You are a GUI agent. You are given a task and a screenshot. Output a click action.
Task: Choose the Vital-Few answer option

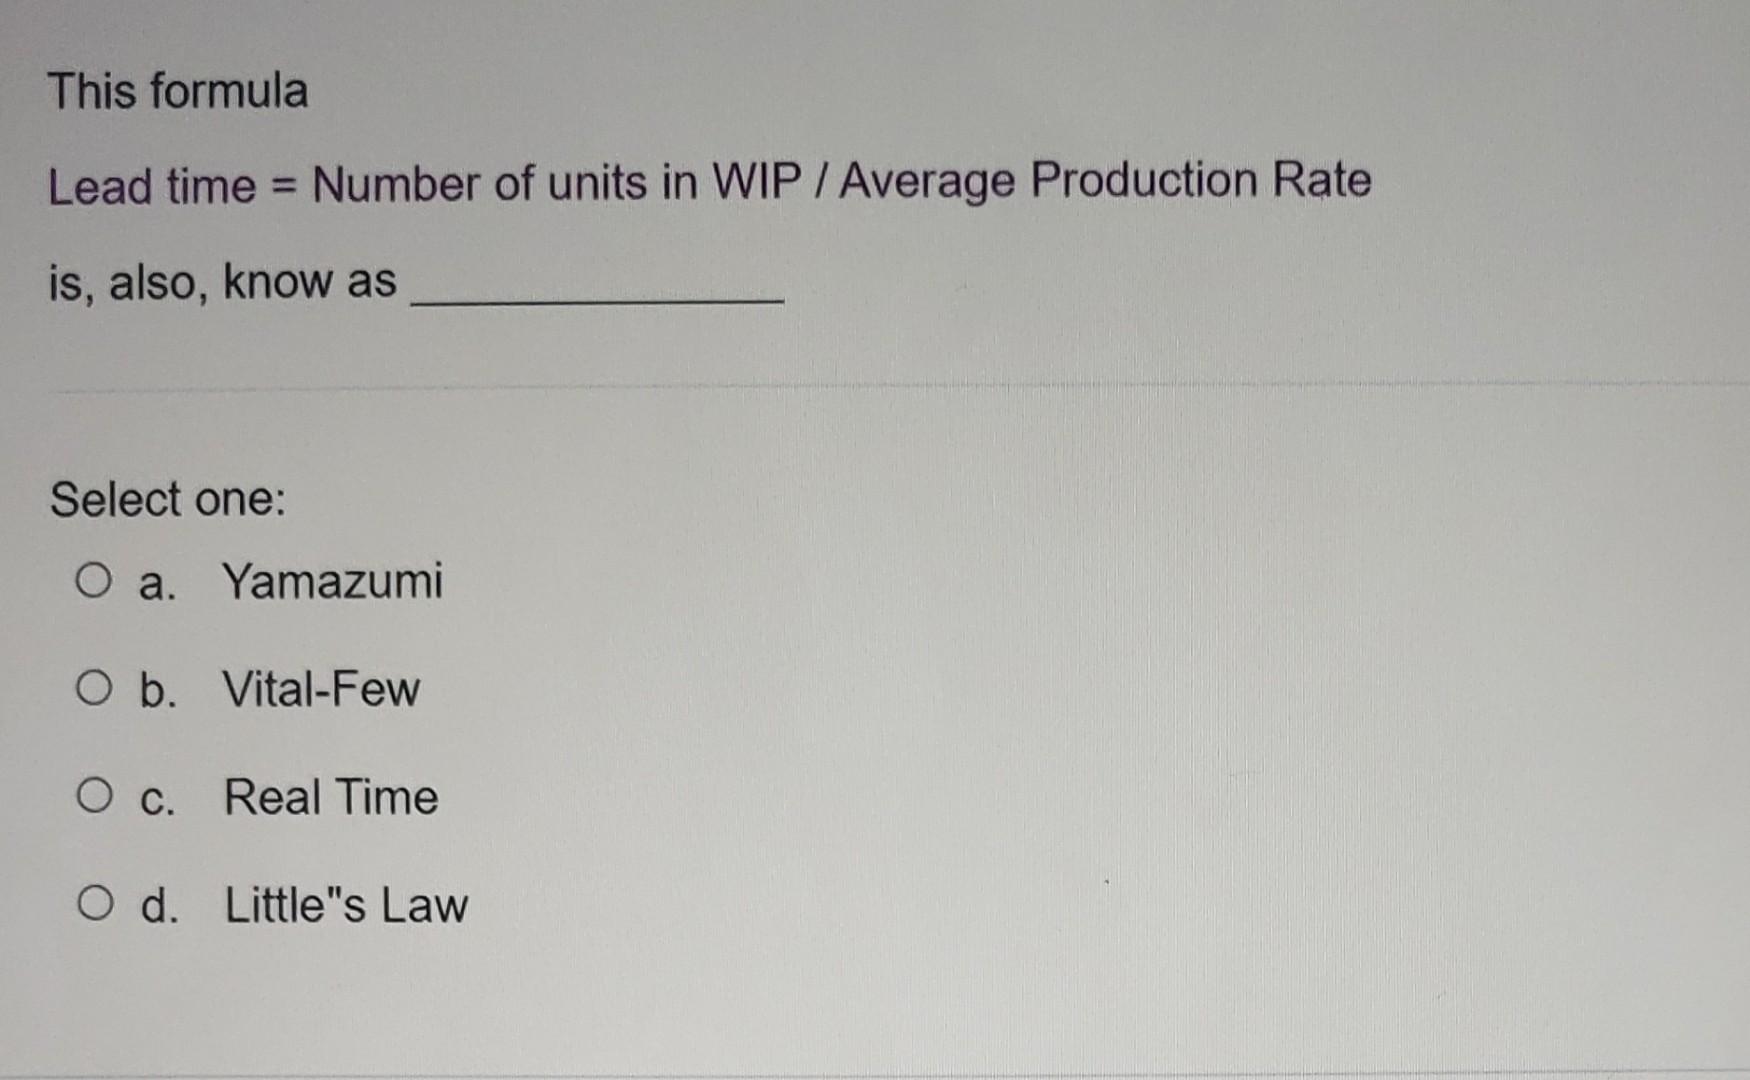pyautogui.click(x=320, y=689)
